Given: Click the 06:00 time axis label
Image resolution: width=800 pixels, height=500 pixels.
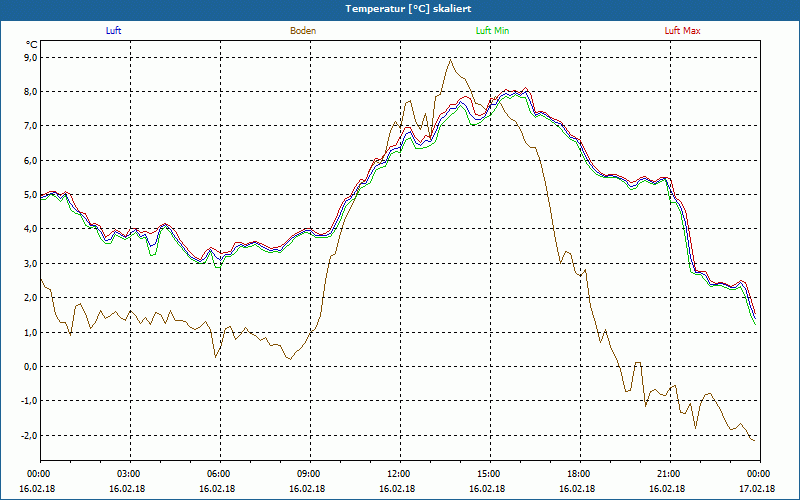Looking at the screenshot, I should pyautogui.click(x=220, y=474).
